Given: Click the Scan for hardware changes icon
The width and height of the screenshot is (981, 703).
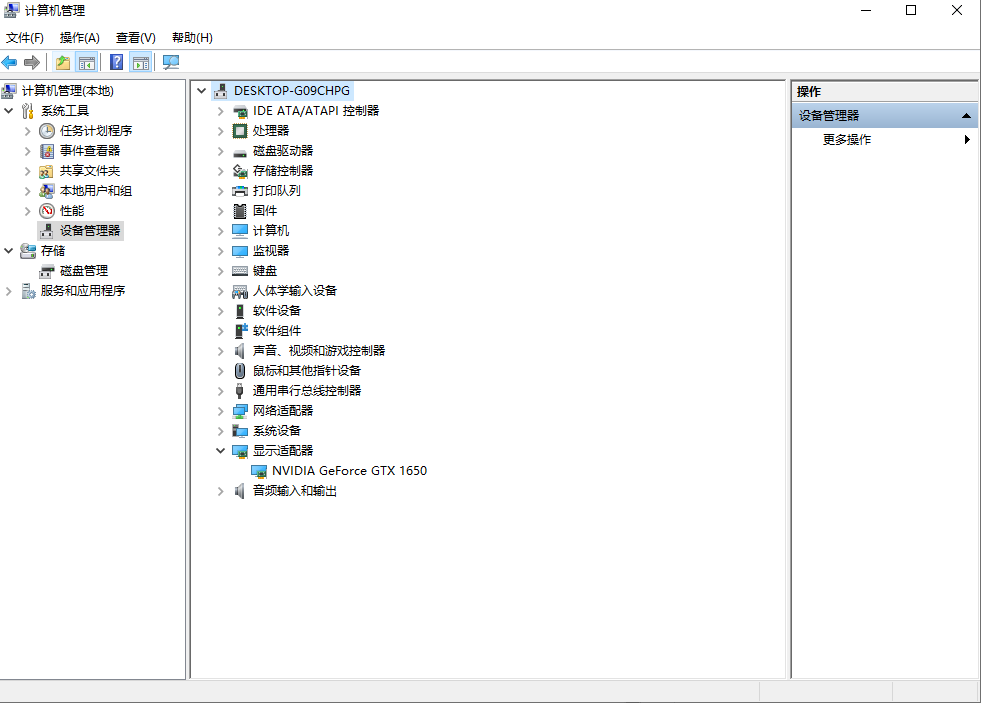Looking at the screenshot, I should pyautogui.click(x=171, y=63).
